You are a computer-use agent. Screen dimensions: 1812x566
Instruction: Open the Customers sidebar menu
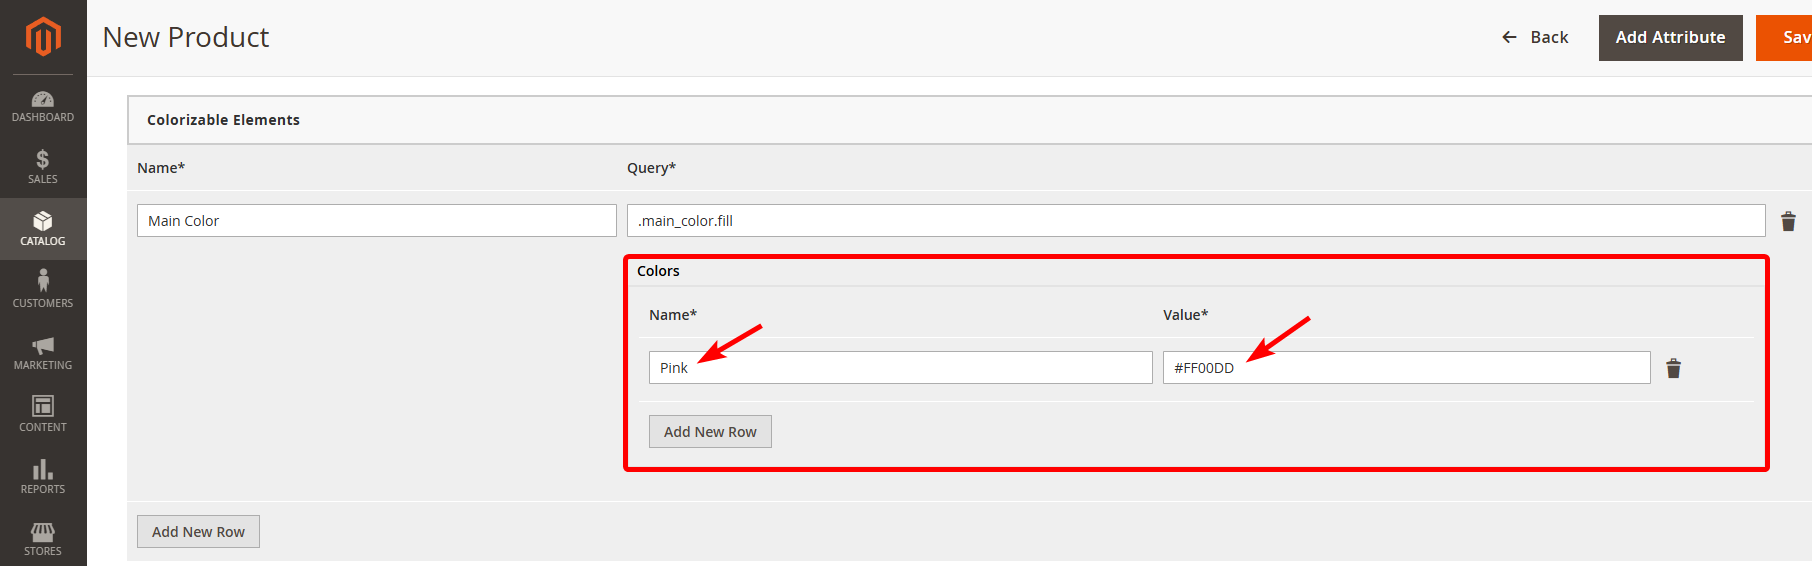[43, 291]
